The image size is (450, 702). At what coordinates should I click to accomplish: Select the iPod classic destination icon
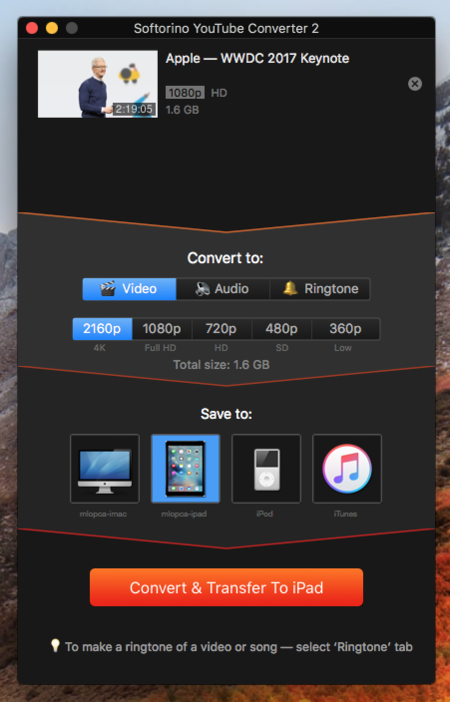(x=266, y=468)
